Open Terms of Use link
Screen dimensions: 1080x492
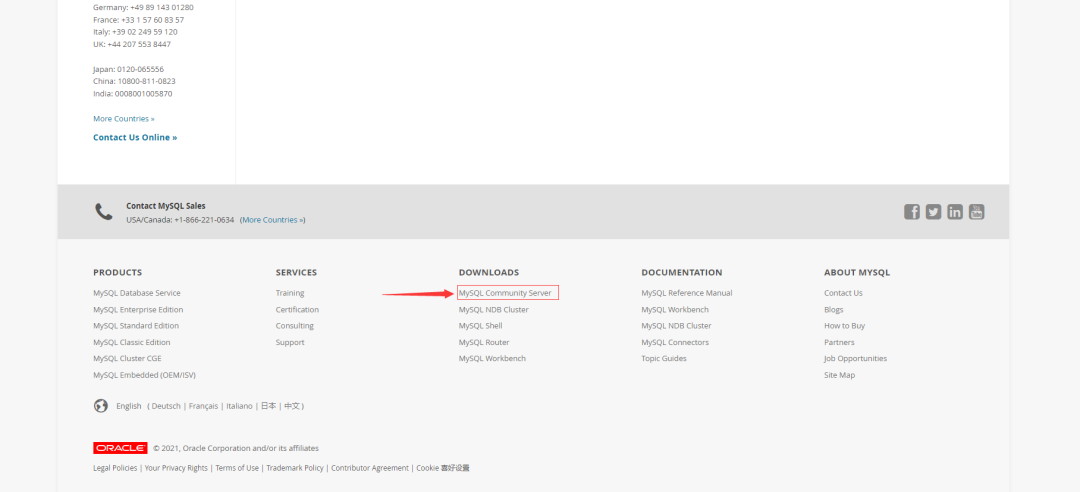click(x=237, y=468)
